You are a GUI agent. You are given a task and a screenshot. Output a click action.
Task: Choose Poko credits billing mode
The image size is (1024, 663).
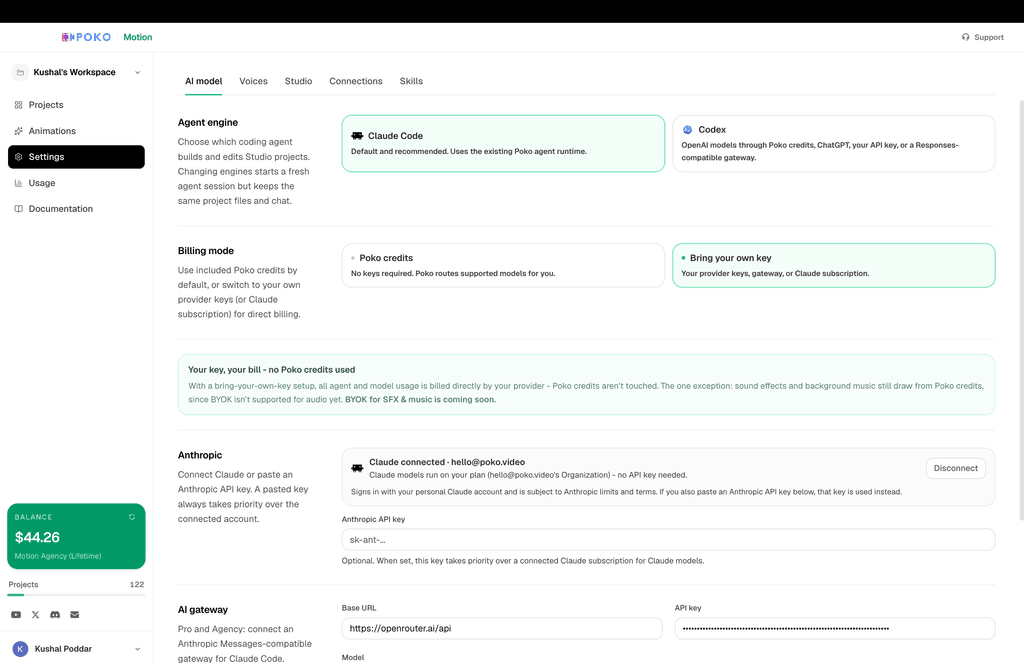pos(503,265)
